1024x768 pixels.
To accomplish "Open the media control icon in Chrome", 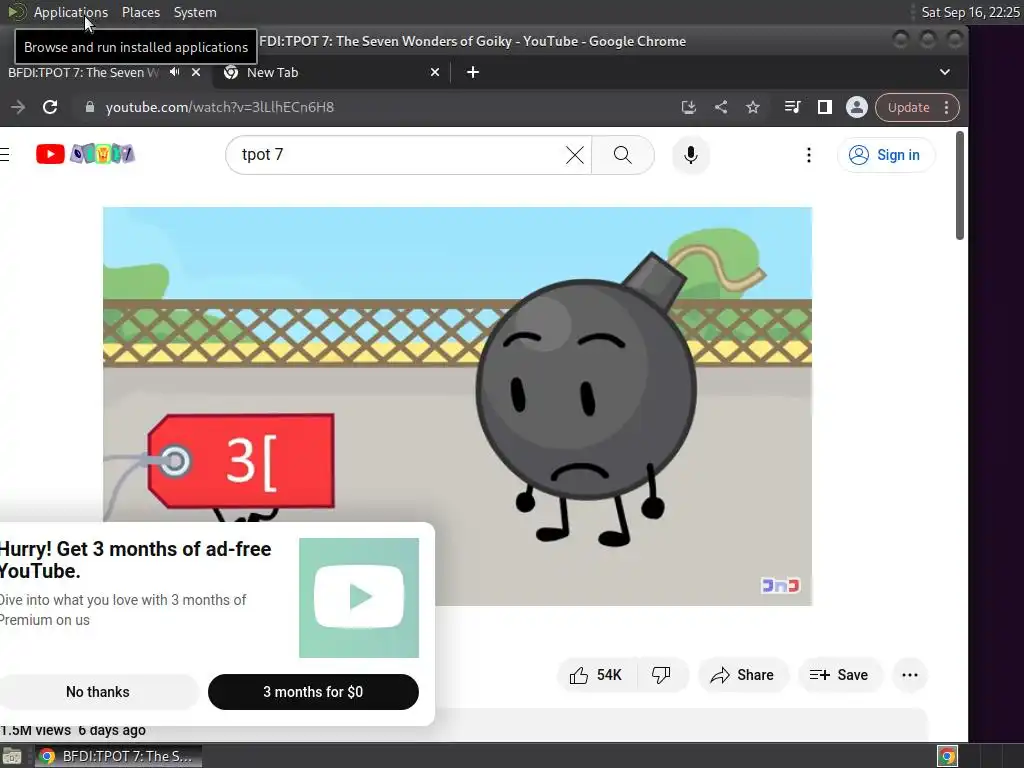I will point(792,107).
